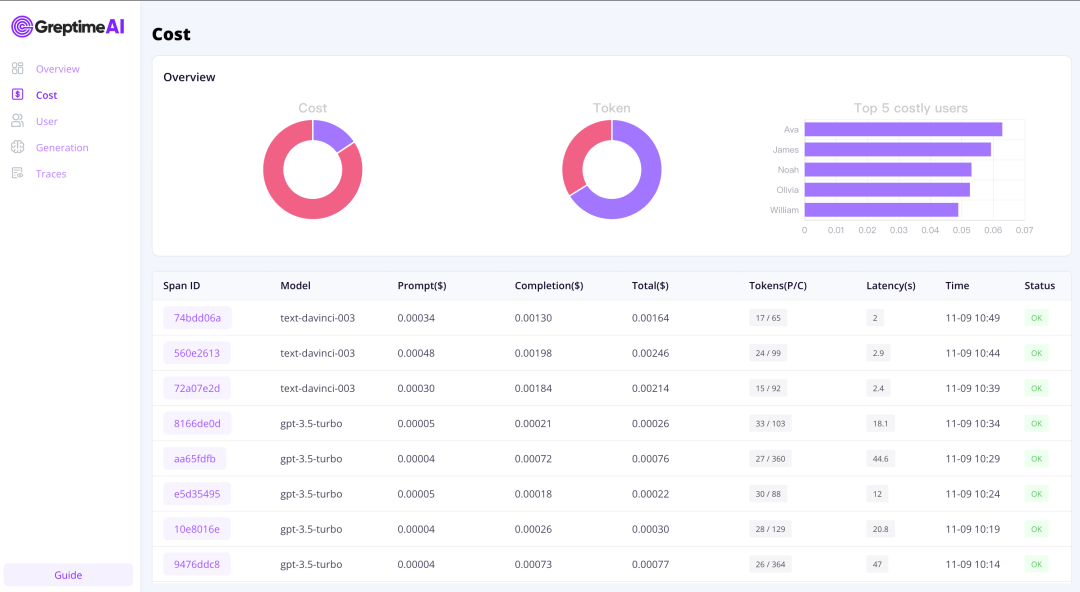Click the Overview grid icon in sidebar
Screen dimensions: 1080x592
(x=17, y=69)
